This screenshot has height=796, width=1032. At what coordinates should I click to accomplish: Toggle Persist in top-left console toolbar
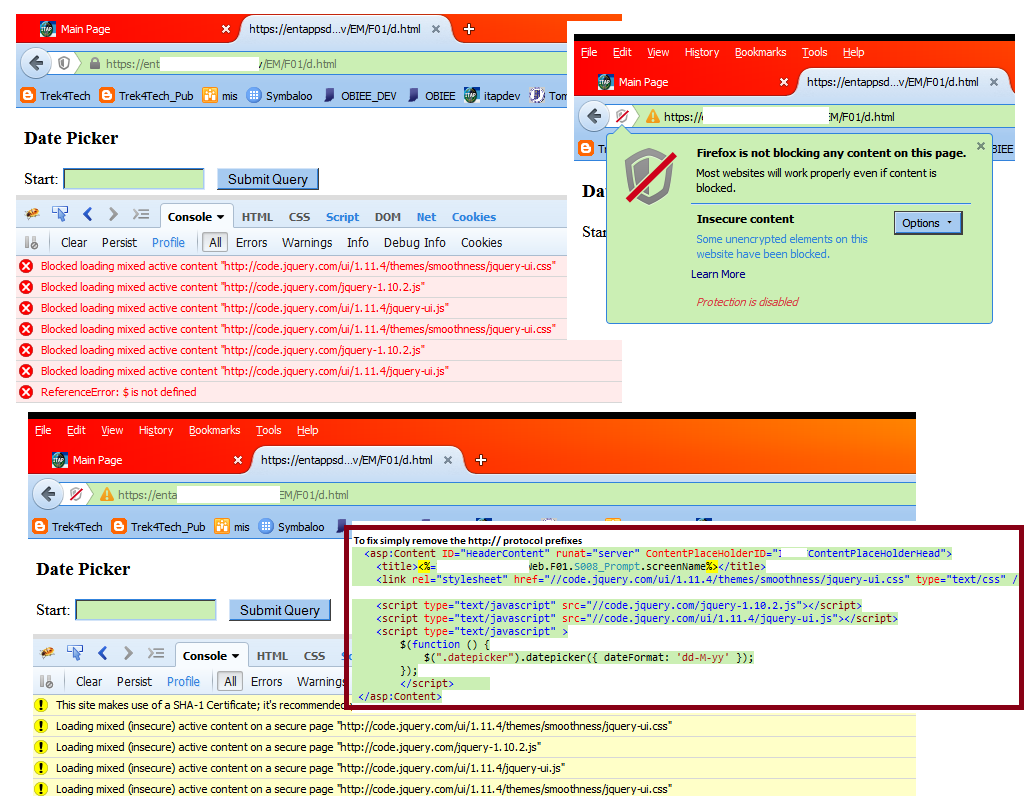[119, 243]
